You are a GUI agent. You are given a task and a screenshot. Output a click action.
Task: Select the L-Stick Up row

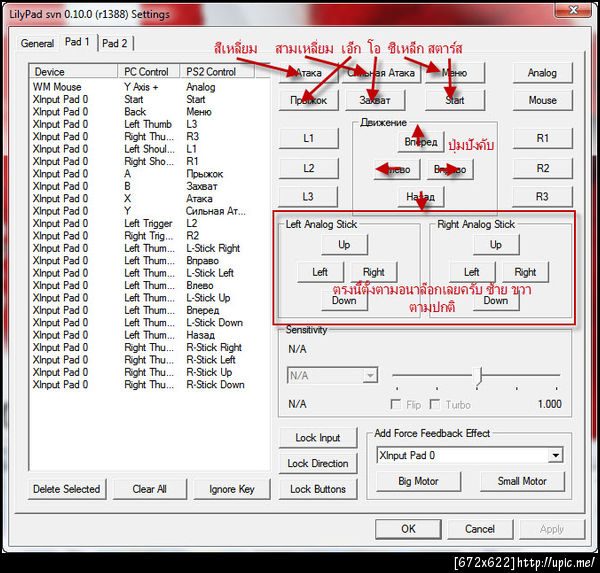click(x=149, y=298)
